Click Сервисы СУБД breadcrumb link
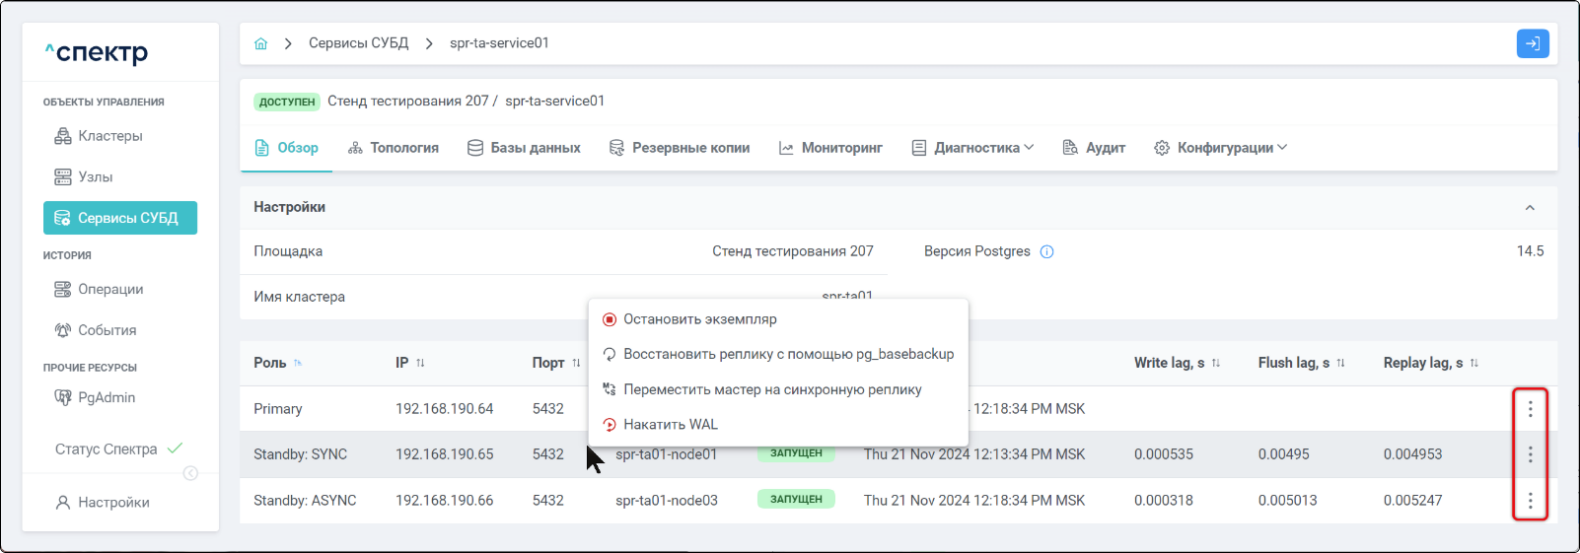Viewport: 1580px width, 553px height. coord(358,44)
